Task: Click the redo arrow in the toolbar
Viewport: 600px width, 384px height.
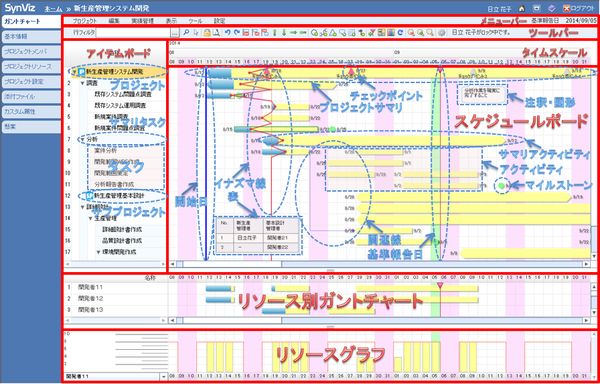Action: (237, 33)
